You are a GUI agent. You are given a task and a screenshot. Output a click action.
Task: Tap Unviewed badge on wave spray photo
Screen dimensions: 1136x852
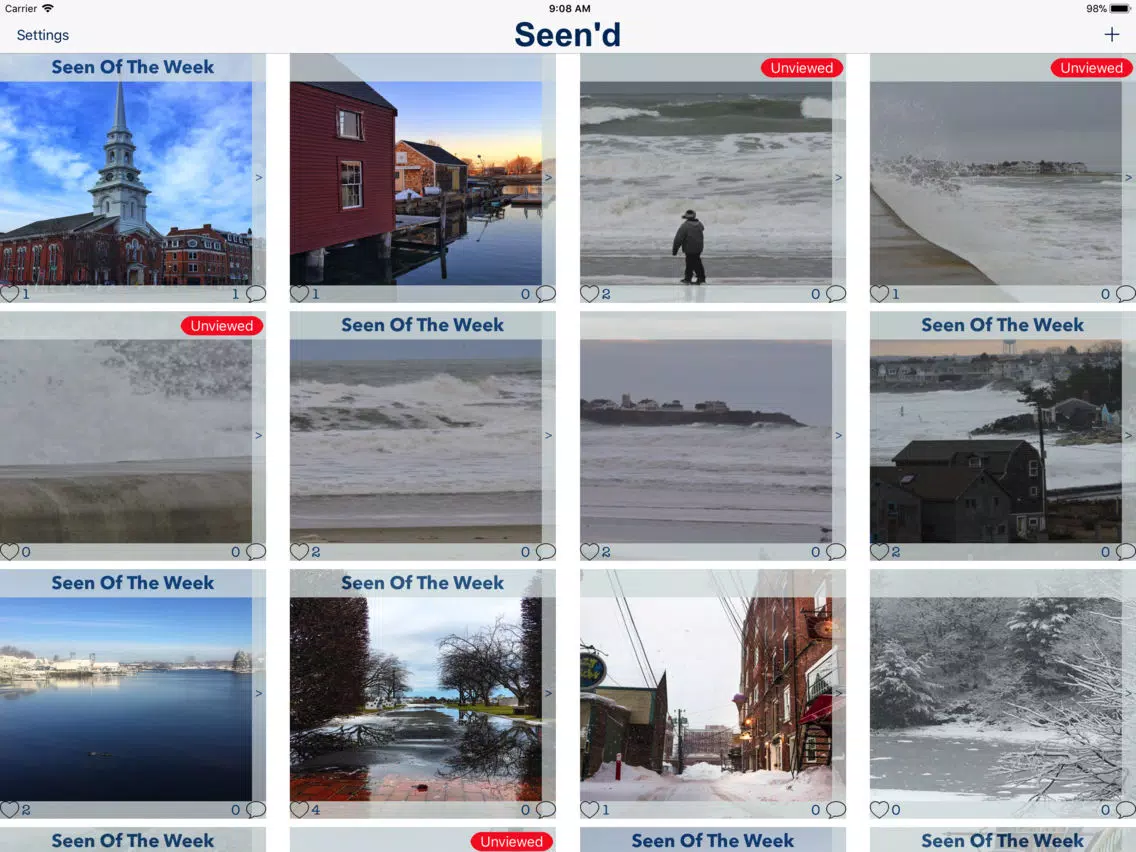[222, 326]
